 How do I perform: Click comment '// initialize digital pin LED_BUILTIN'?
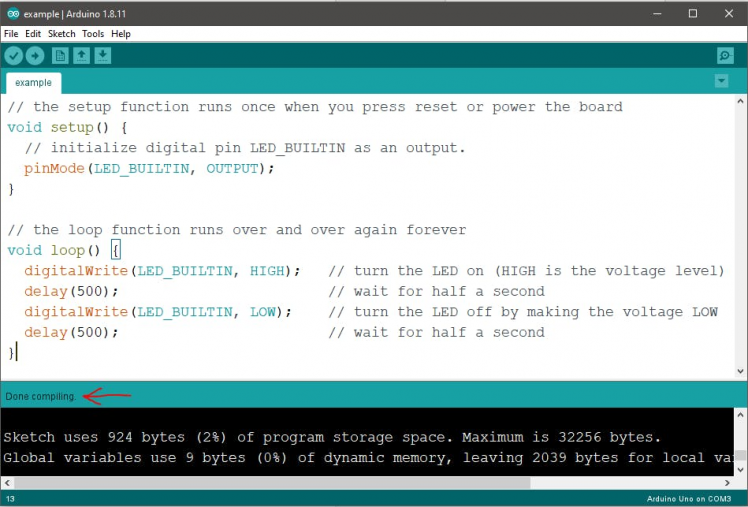245,148
